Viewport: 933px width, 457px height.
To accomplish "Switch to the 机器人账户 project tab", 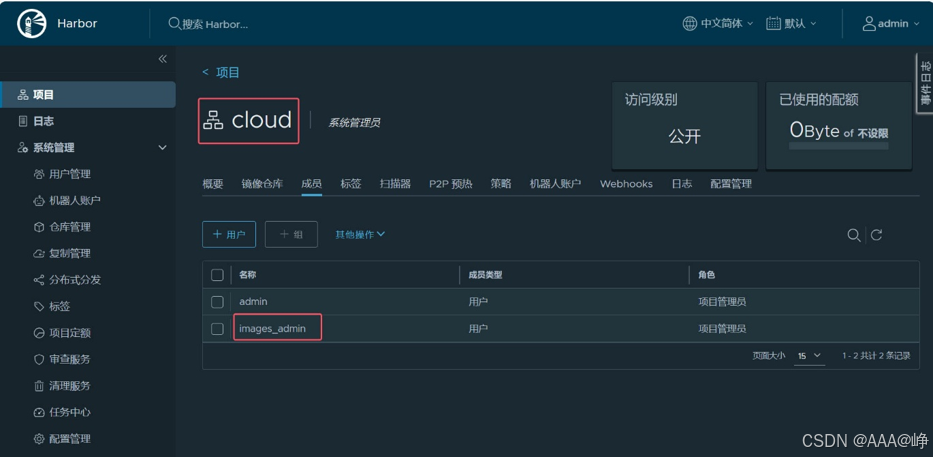I will coord(556,184).
